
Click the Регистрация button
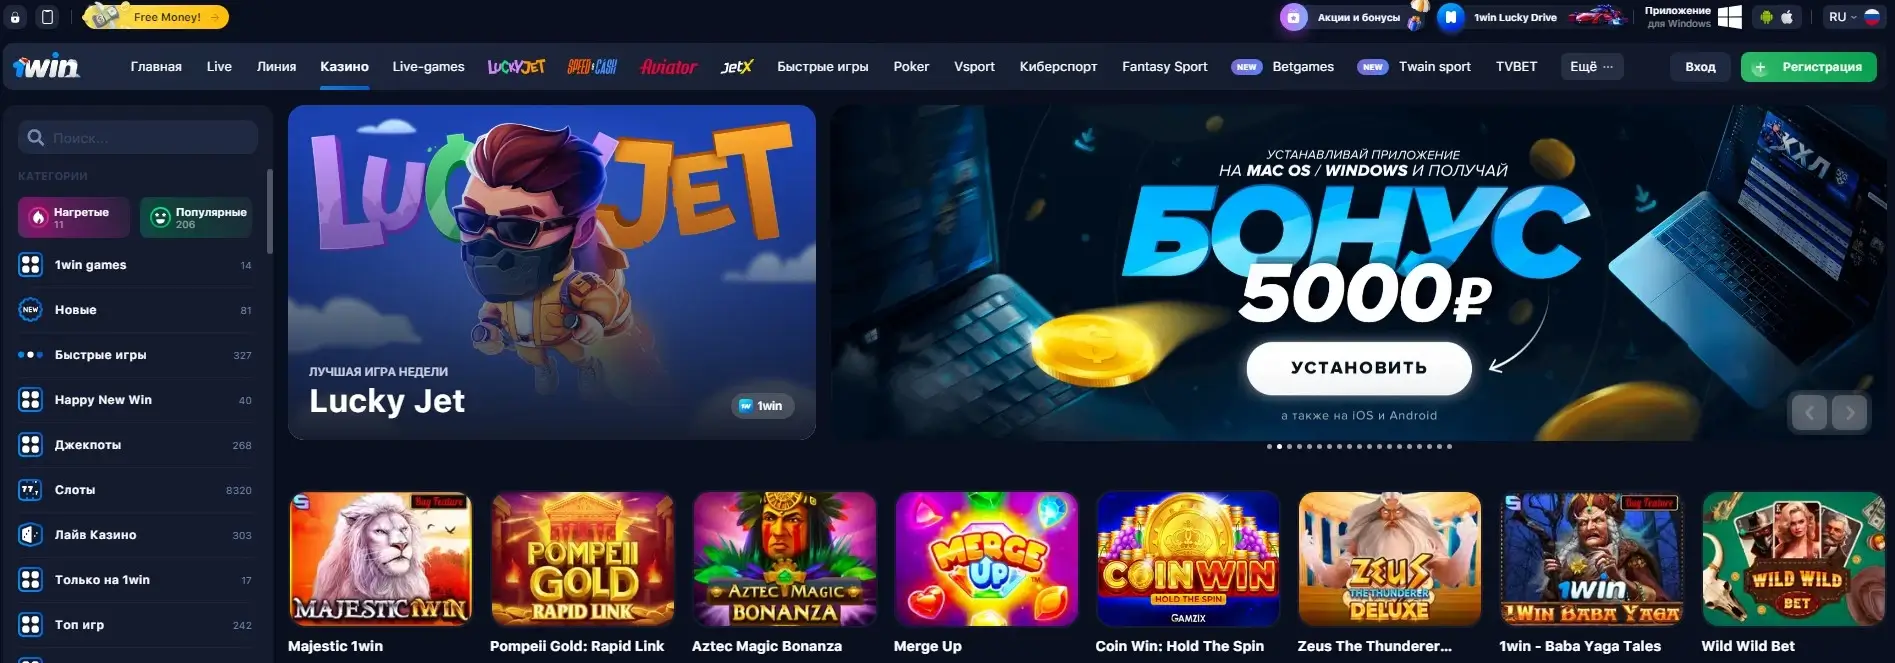coord(1809,67)
